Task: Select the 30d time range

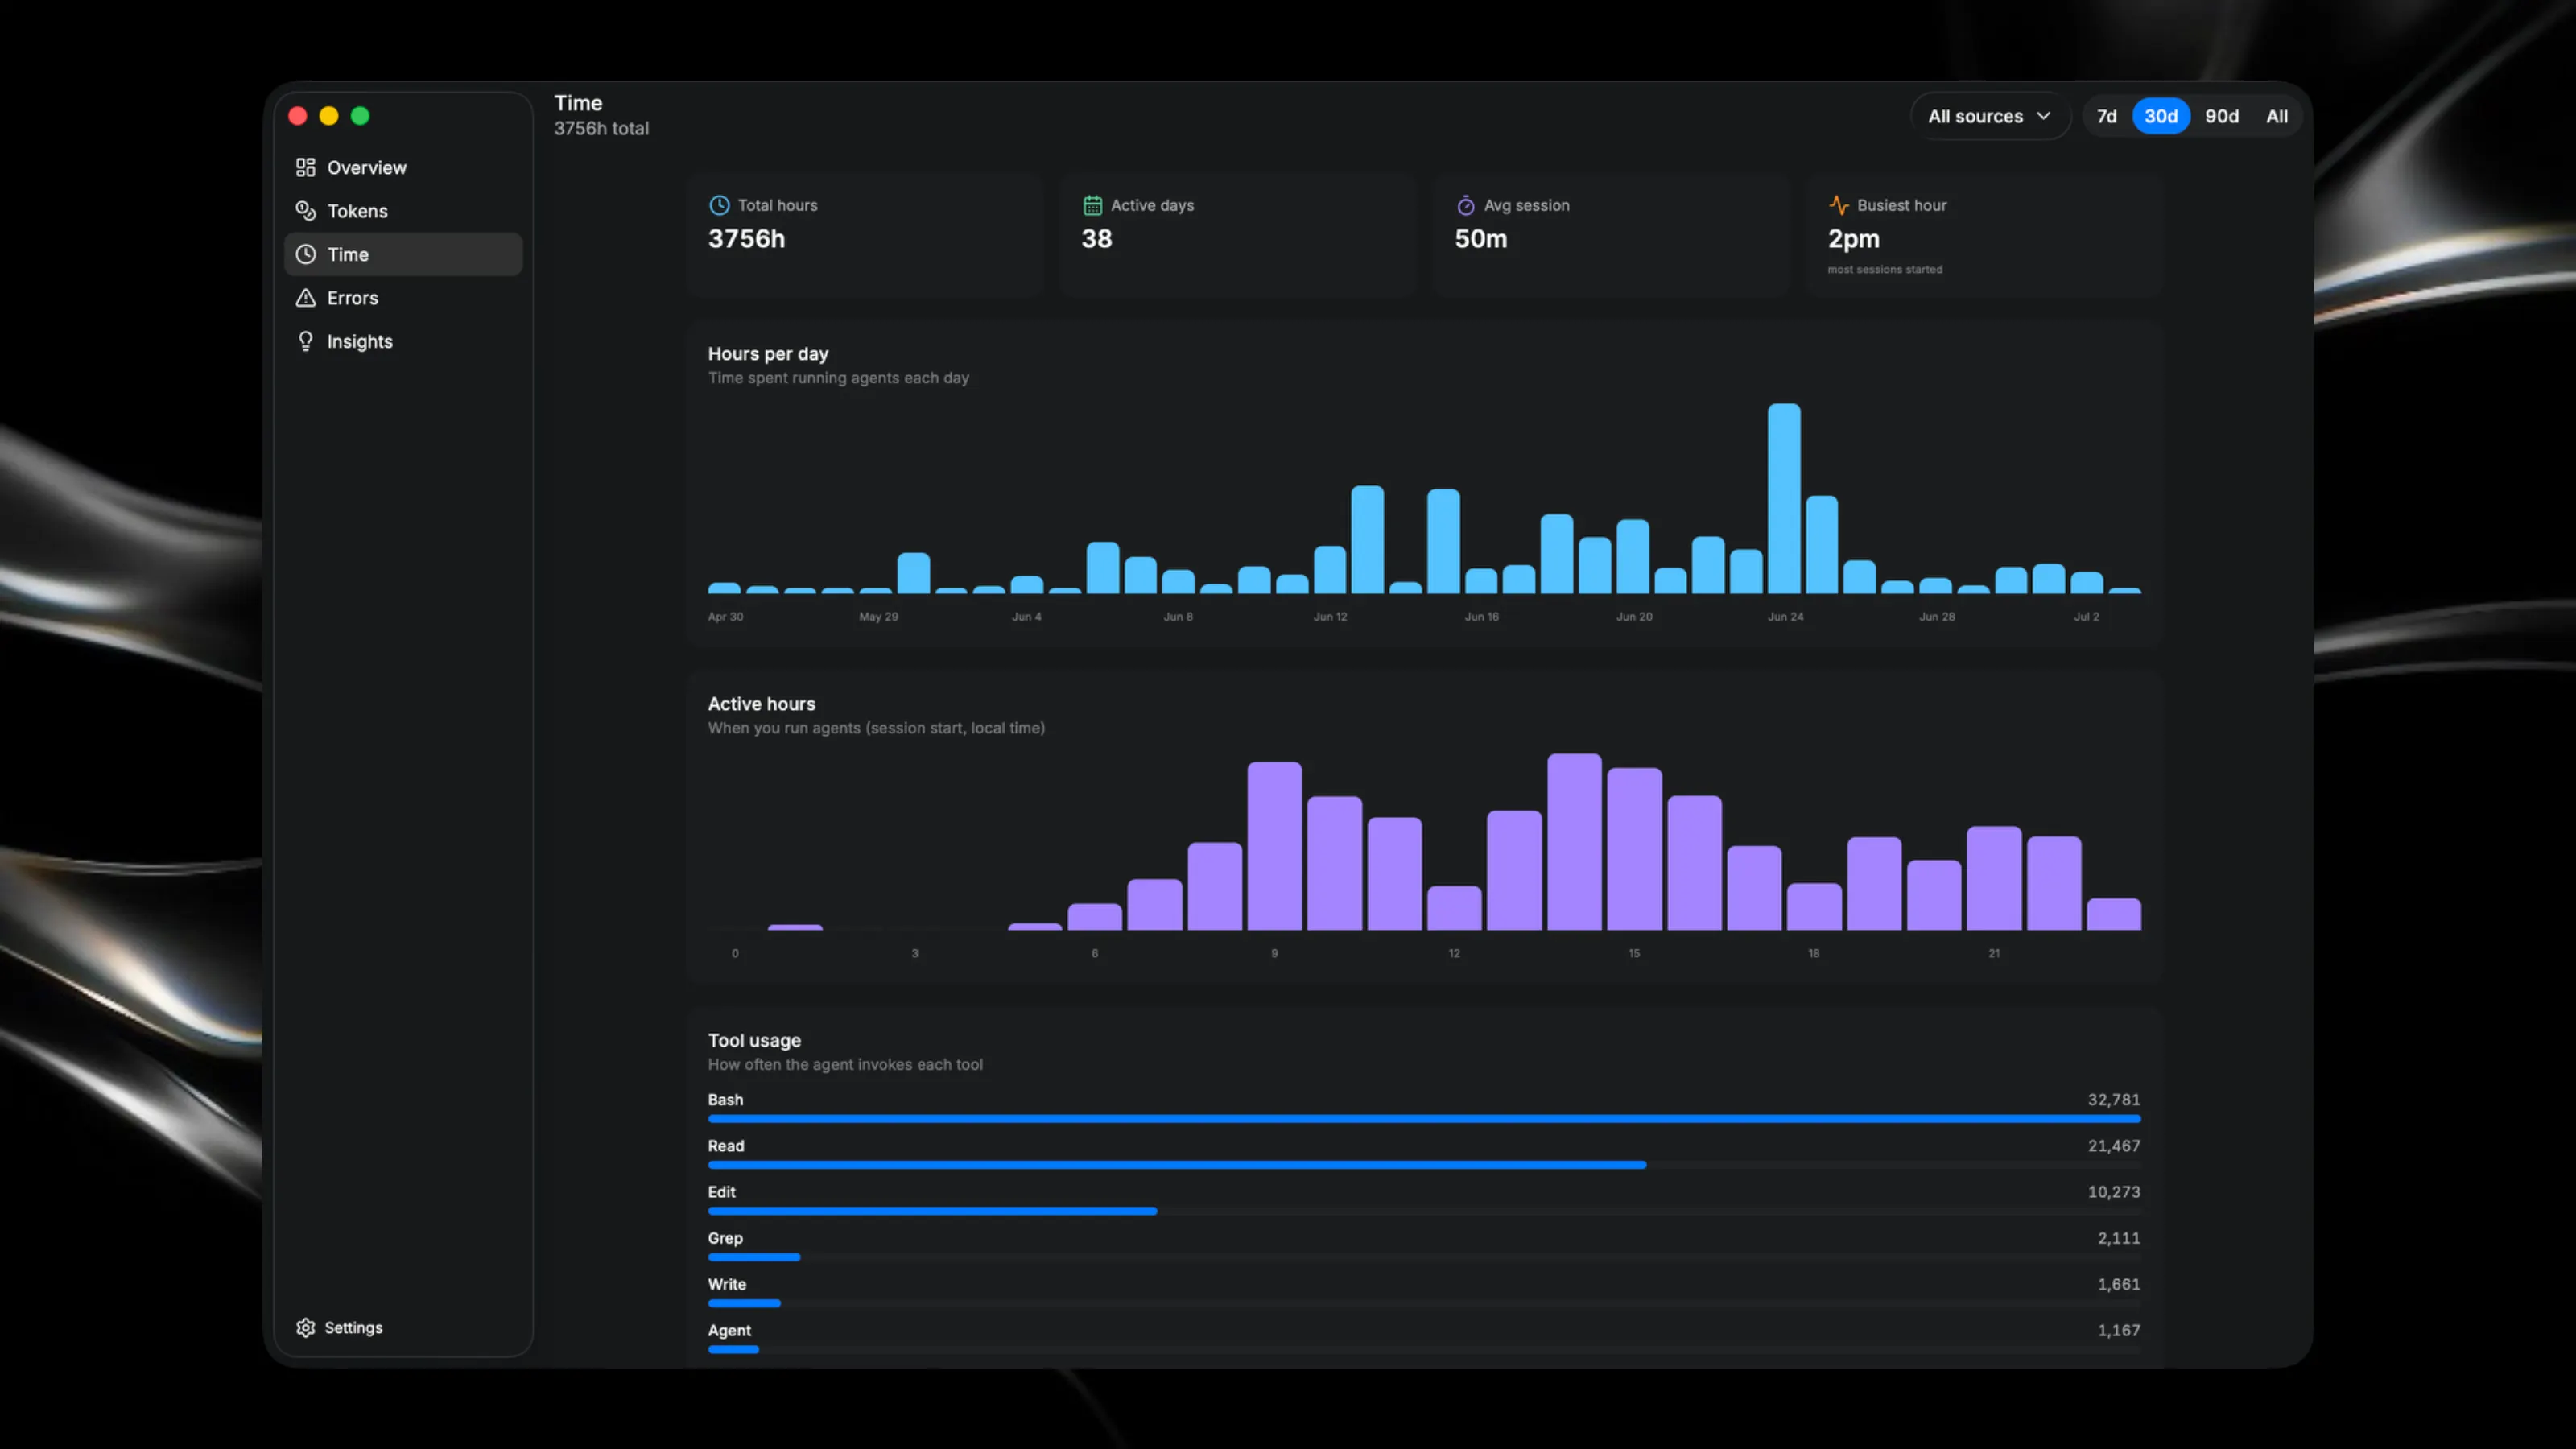Action: (x=2160, y=116)
